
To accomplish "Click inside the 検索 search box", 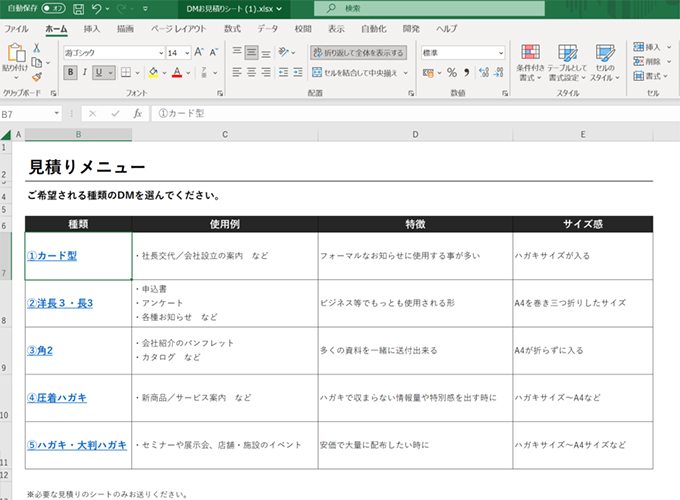I will 400,8.
